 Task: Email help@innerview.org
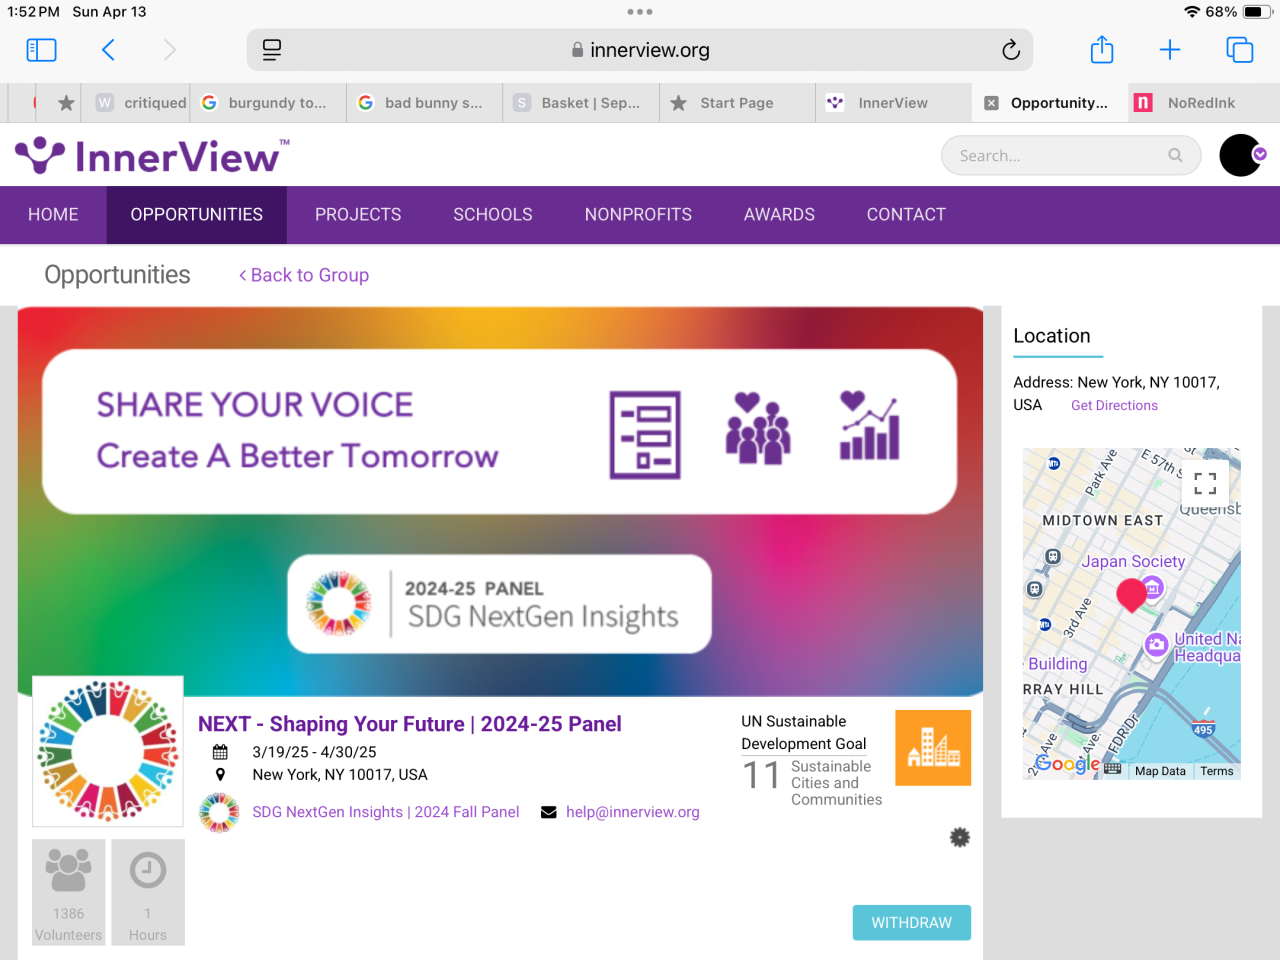(633, 812)
